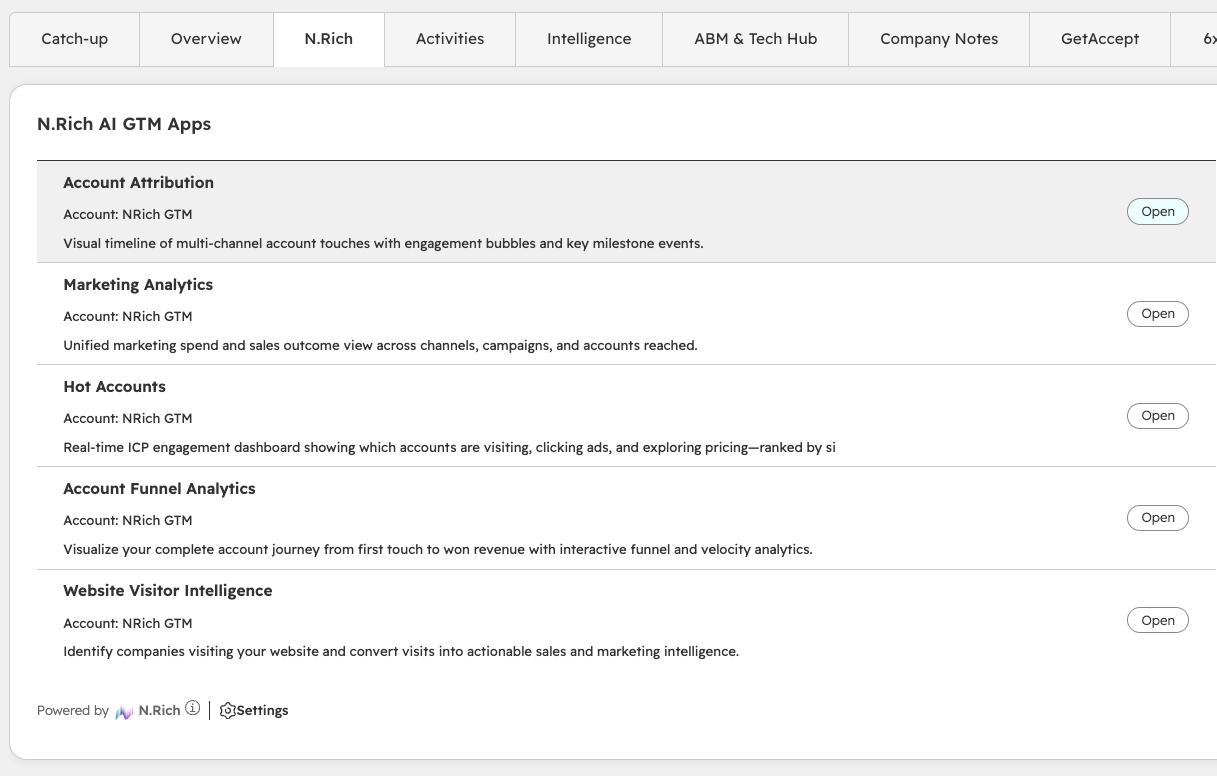Open the Account Funnel Analytics app
The height and width of the screenshot is (776, 1217).
click(x=1158, y=518)
